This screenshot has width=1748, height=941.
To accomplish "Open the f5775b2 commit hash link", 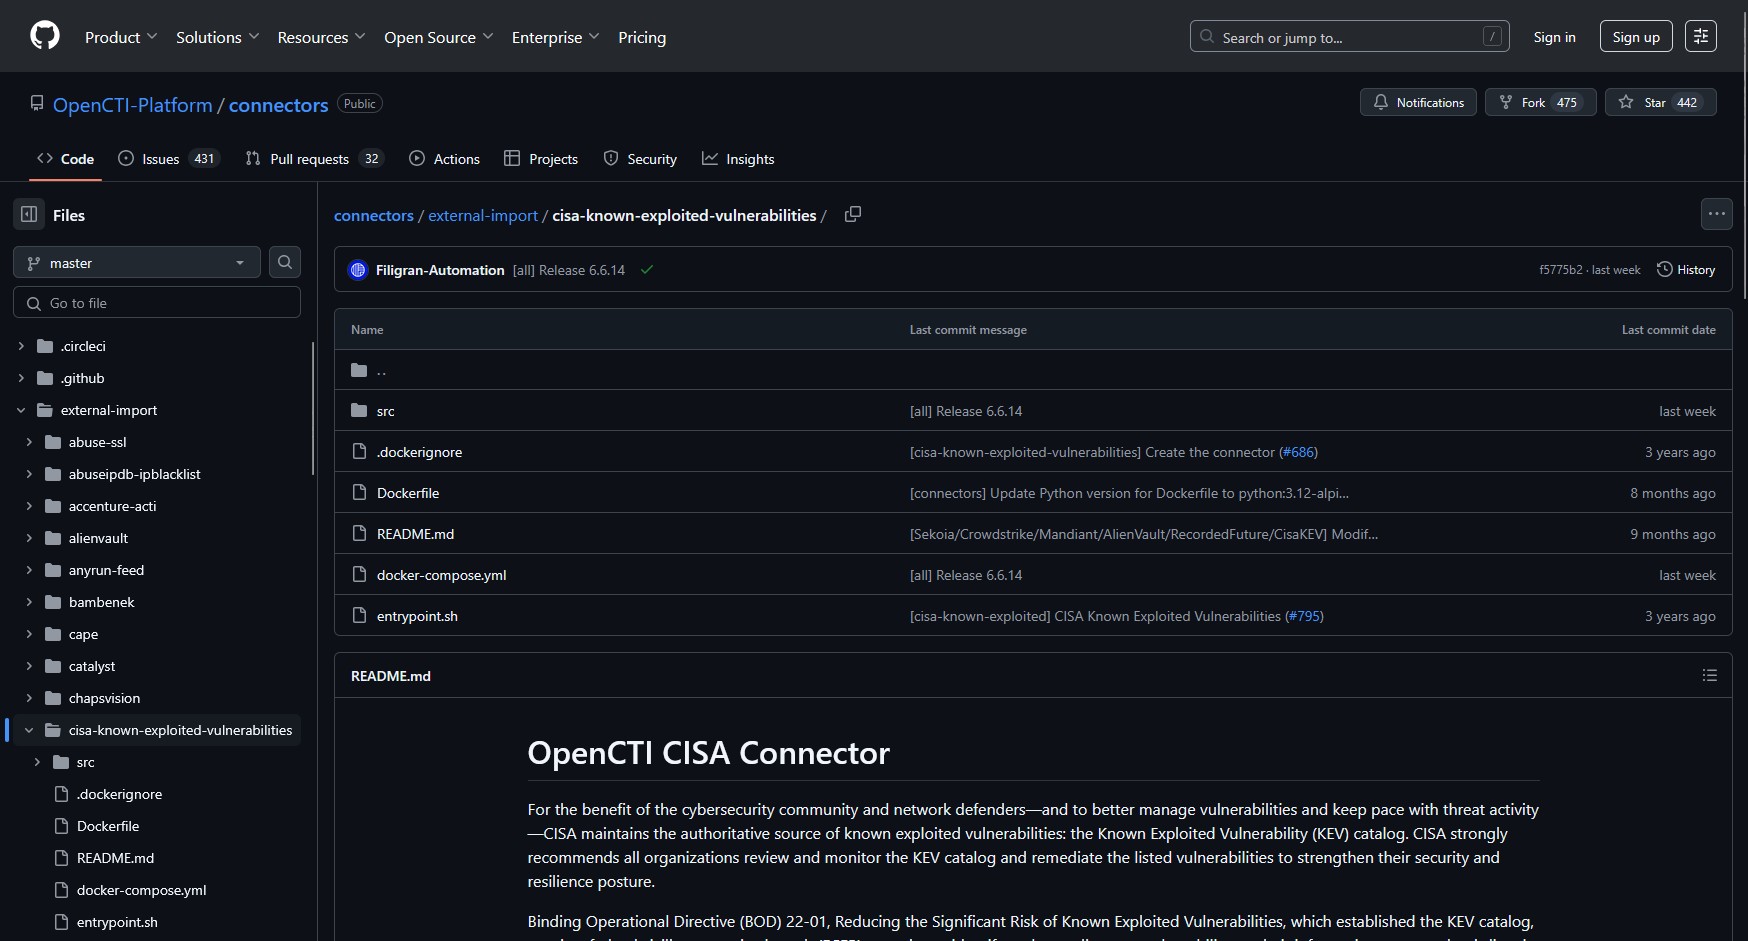I will pyautogui.click(x=1560, y=270).
